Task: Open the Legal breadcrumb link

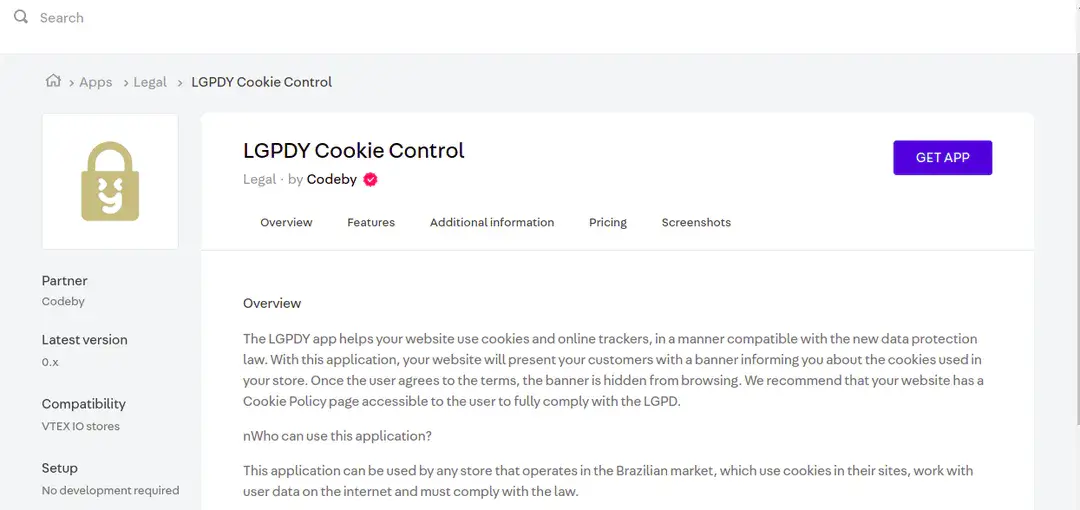Action: [x=150, y=82]
